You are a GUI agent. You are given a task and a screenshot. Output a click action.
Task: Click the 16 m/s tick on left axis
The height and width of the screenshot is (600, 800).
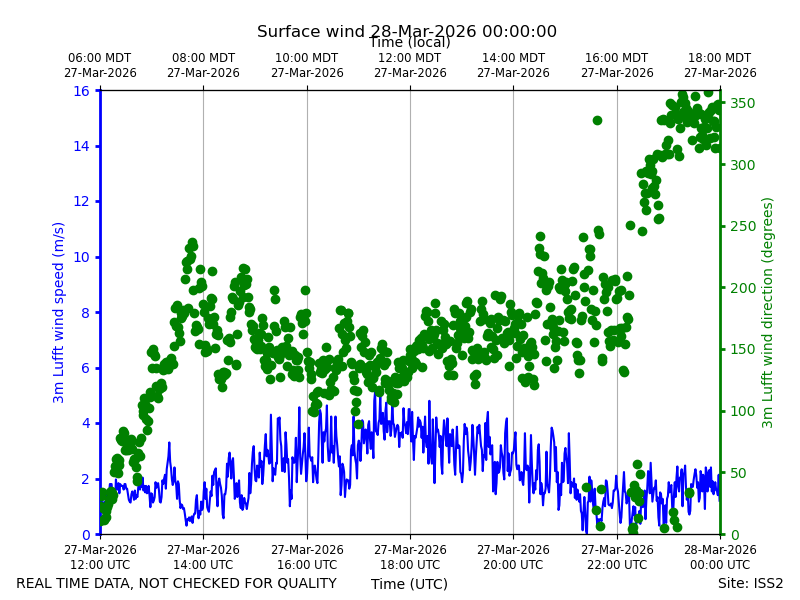click(82, 91)
